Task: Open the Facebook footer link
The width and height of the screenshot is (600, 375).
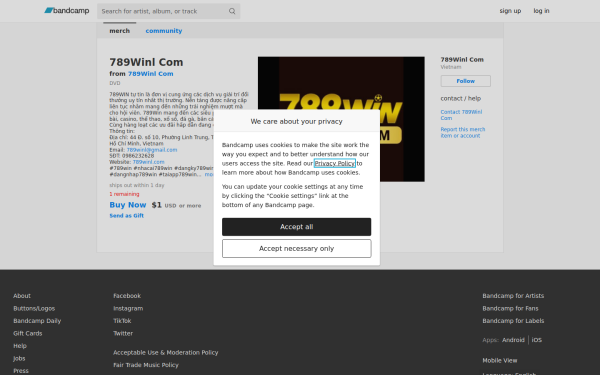Action: click(x=127, y=296)
